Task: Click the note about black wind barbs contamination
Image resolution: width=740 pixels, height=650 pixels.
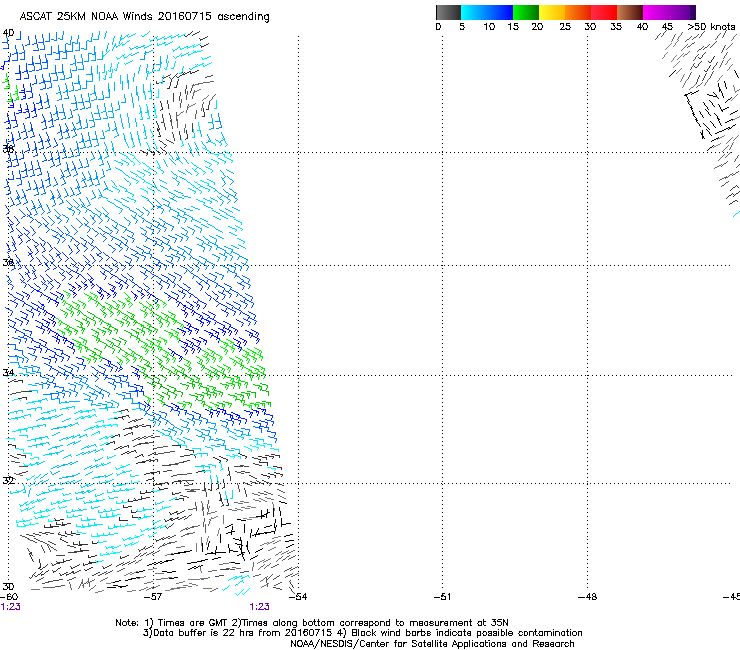Action: tap(460, 633)
